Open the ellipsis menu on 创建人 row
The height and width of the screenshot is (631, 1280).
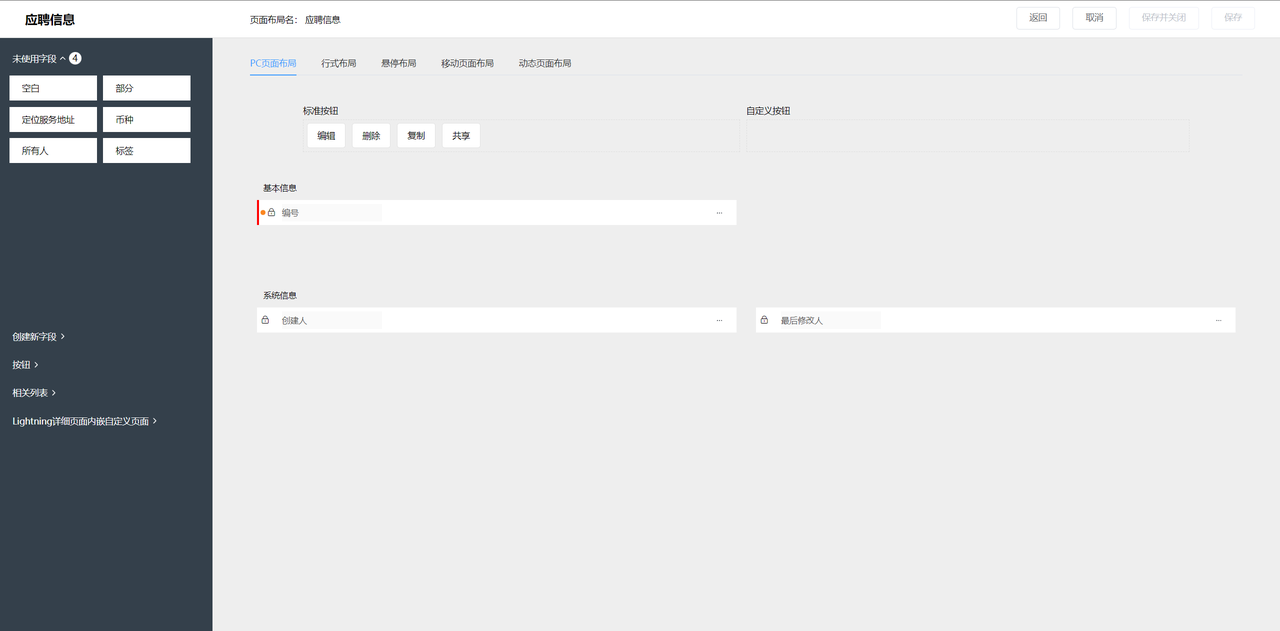tap(719, 321)
